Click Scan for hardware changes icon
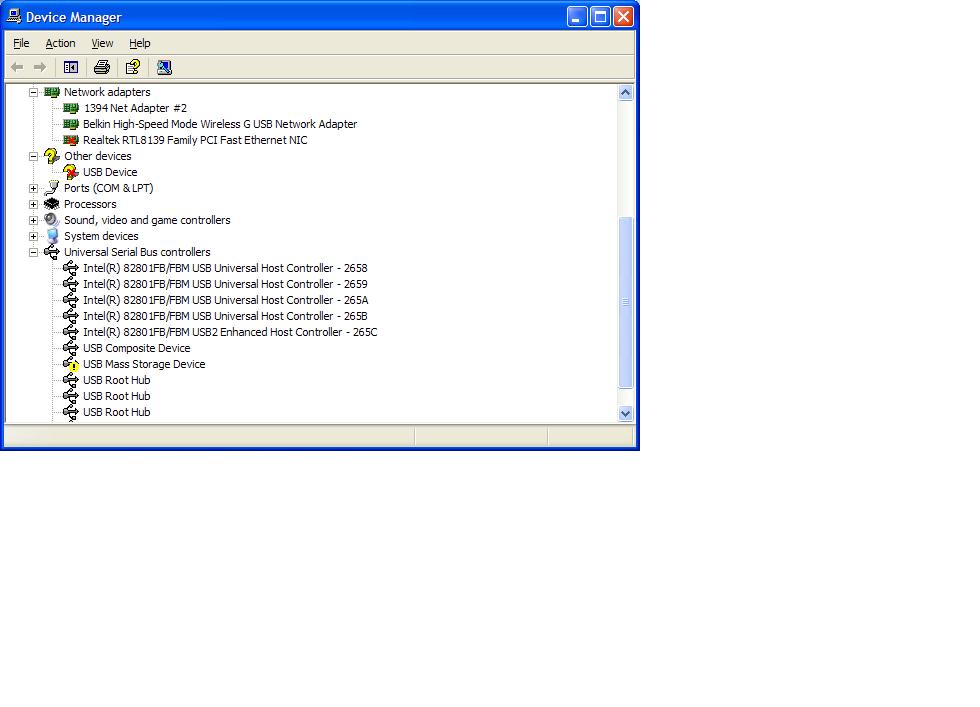The height and width of the screenshot is (707, 980). click(x=164, y=67)
